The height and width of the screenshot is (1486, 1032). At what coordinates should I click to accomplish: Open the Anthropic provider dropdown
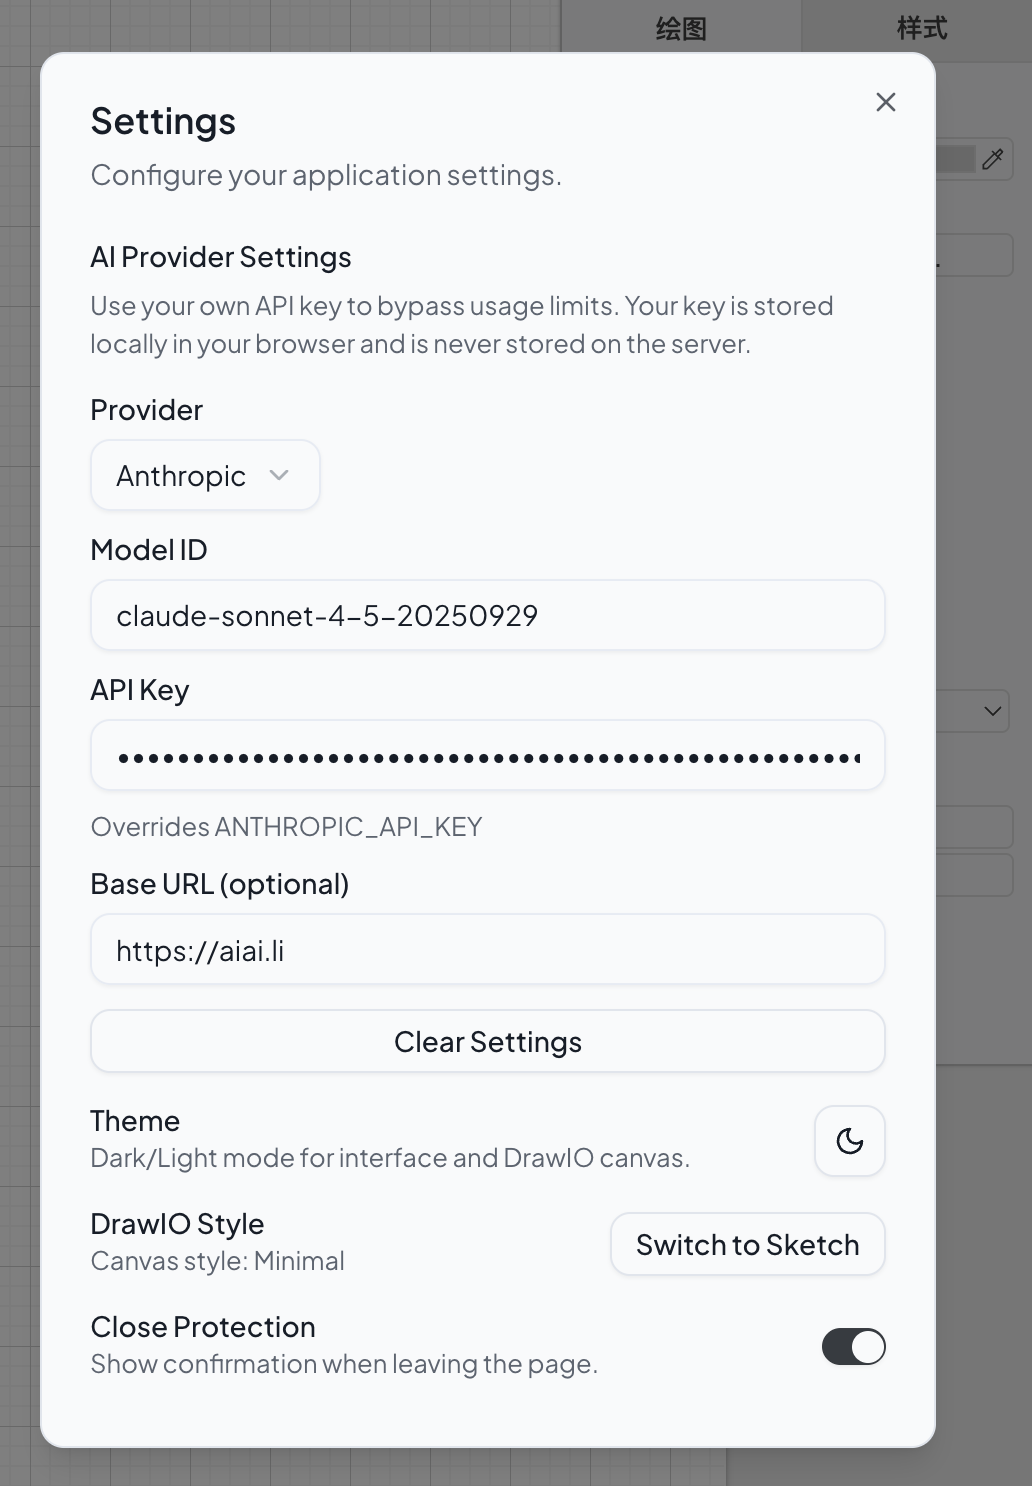pos(205,475)
